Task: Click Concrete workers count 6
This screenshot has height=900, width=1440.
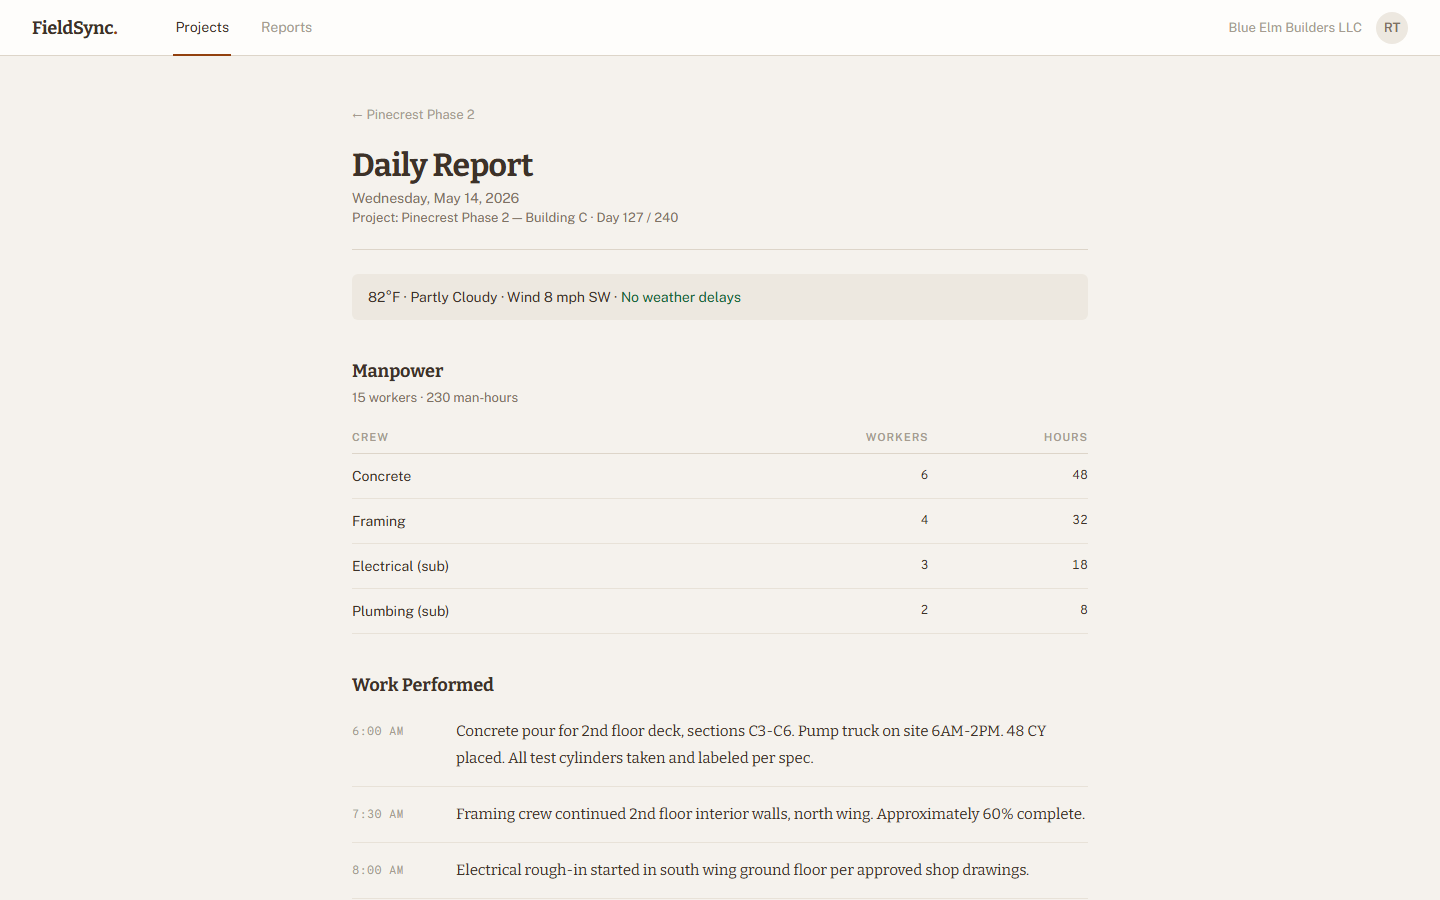Action: 924,475
